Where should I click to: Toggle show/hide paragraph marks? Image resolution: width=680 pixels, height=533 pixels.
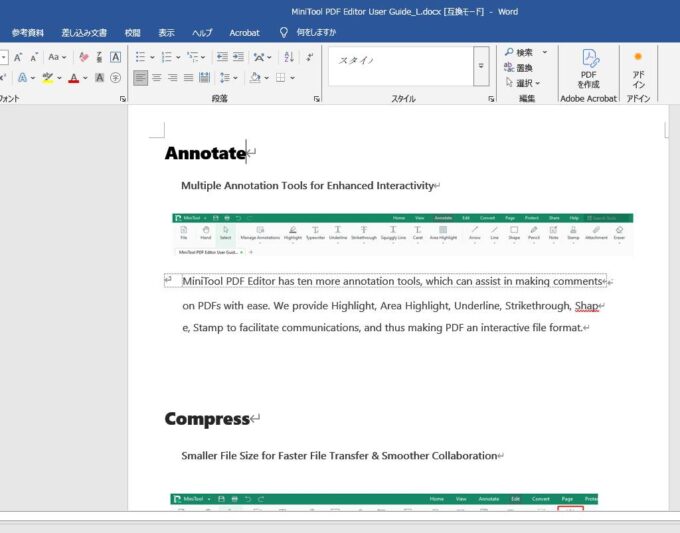point(309,57)
